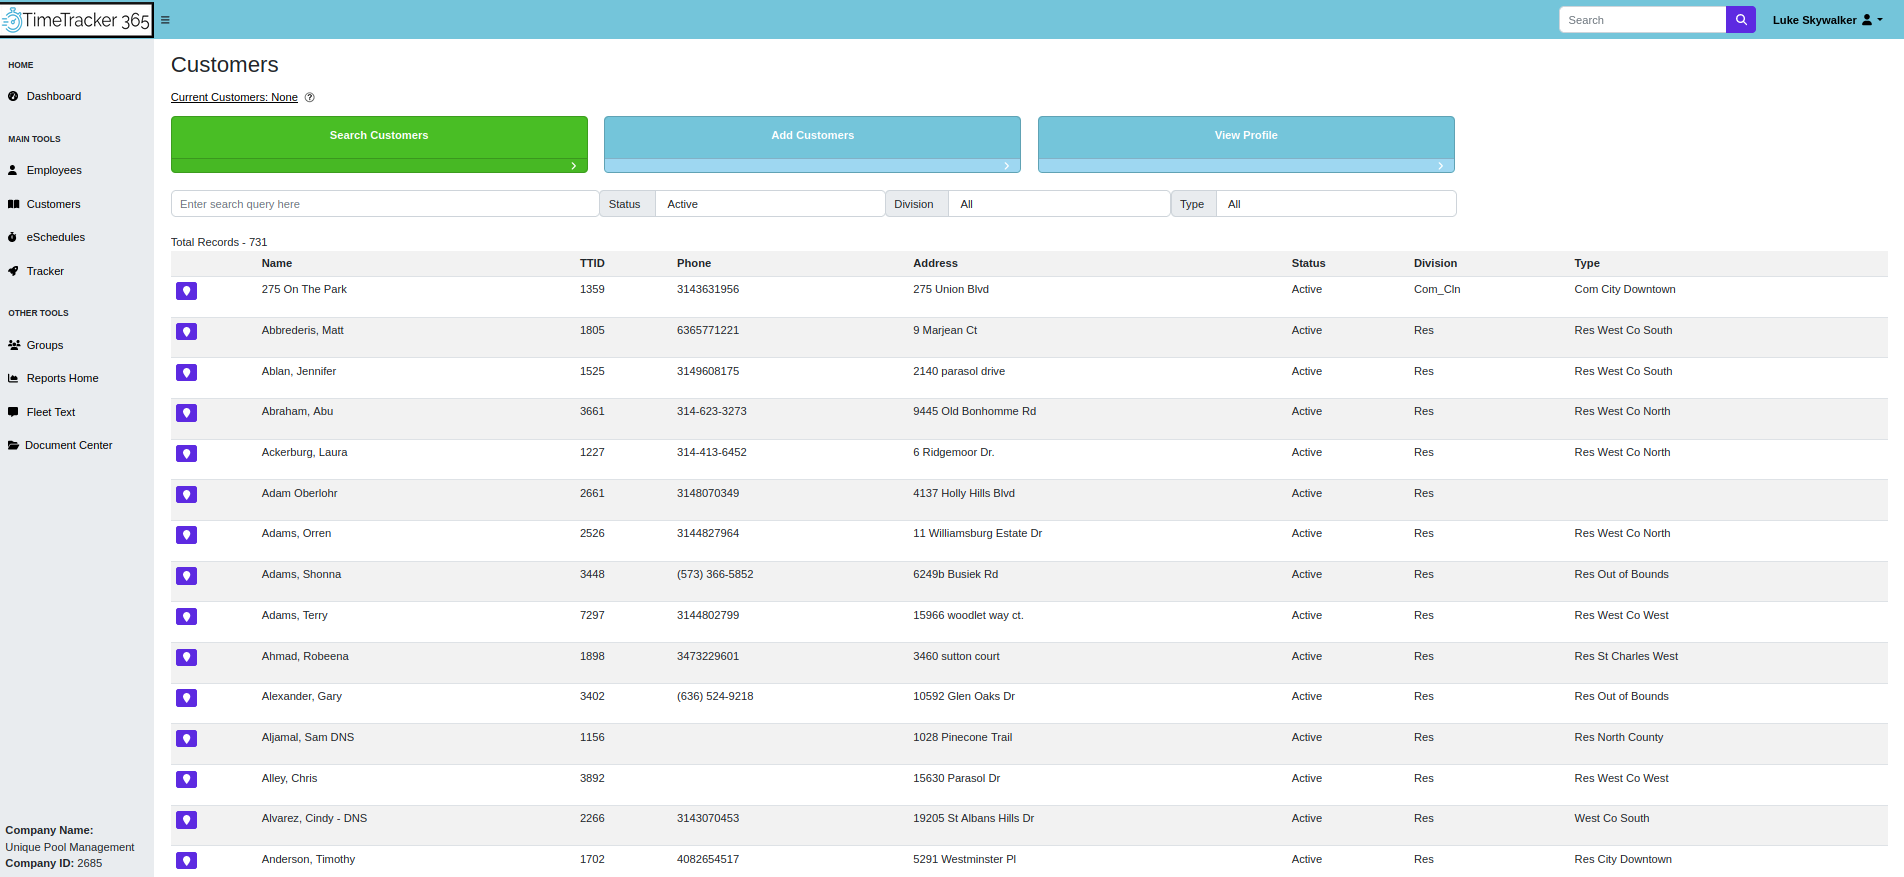Click customer name 275 On The Park
This screenshot has width=1904, height=877.
(x=304, y=289)
